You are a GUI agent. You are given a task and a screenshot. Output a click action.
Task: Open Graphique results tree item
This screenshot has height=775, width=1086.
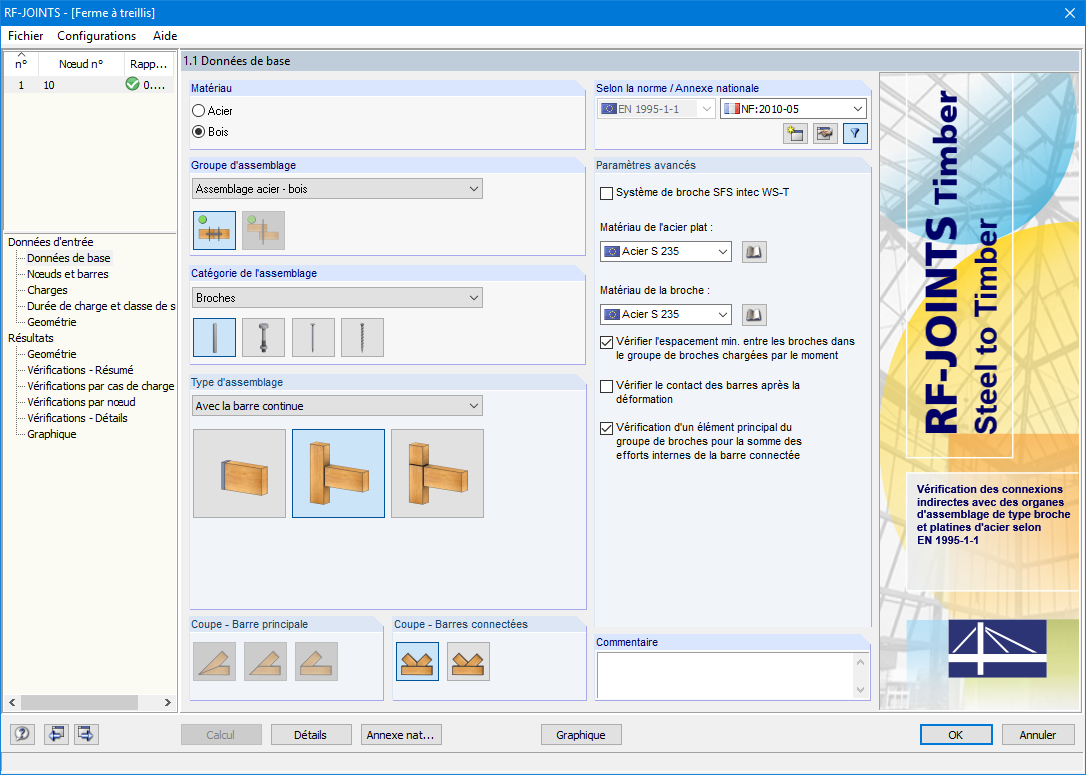pyautogui.click(x=52, y=434)
